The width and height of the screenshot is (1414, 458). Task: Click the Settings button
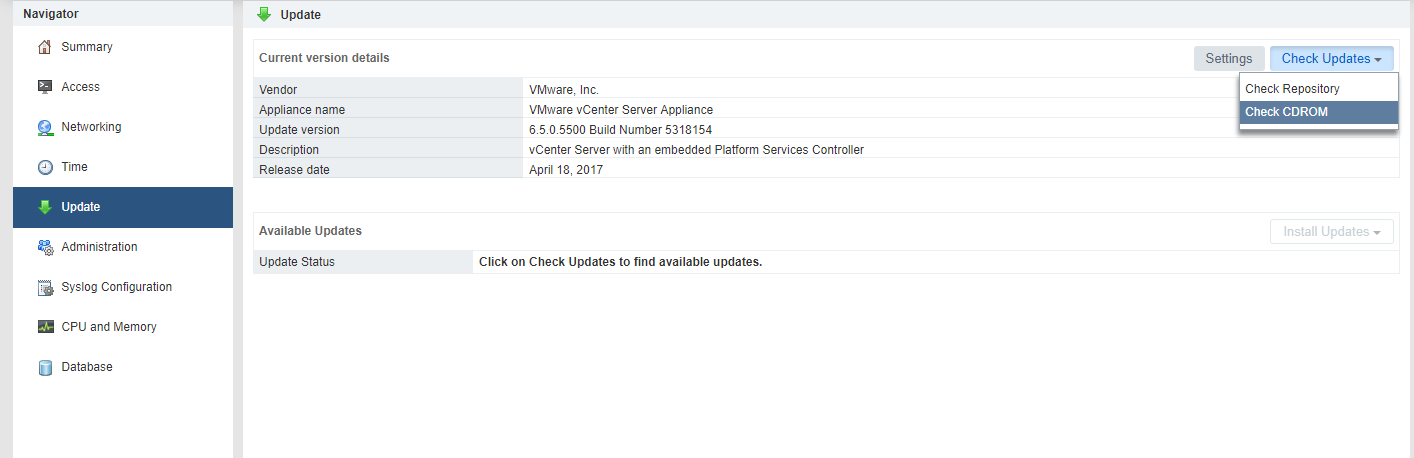tap(1228, 59)
